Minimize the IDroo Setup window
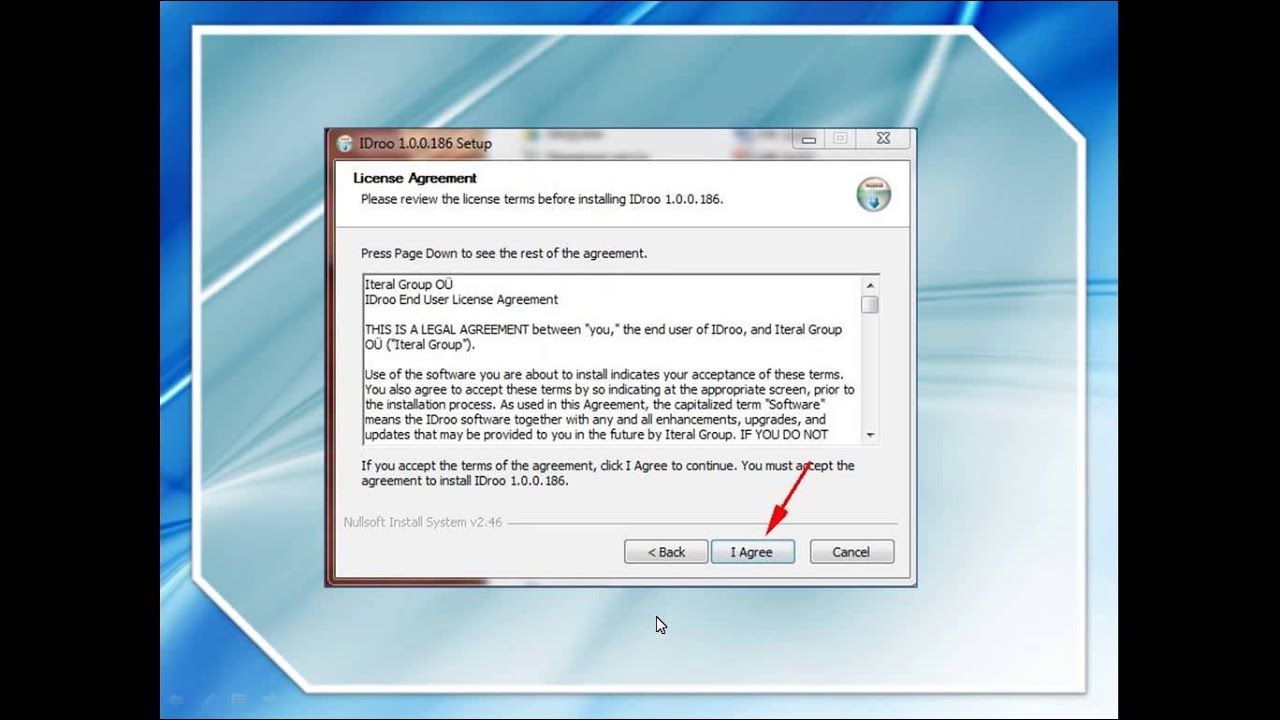Image resolution: width=1280 pixels, height=720 pixels. click(808, 139)
